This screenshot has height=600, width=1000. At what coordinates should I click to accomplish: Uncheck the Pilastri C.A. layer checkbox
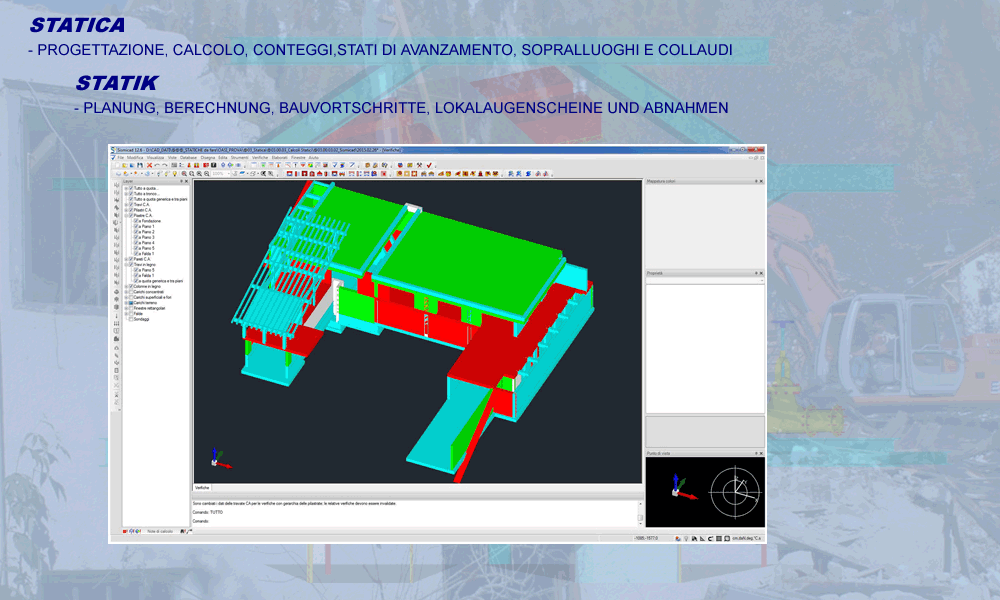point(131,210)
